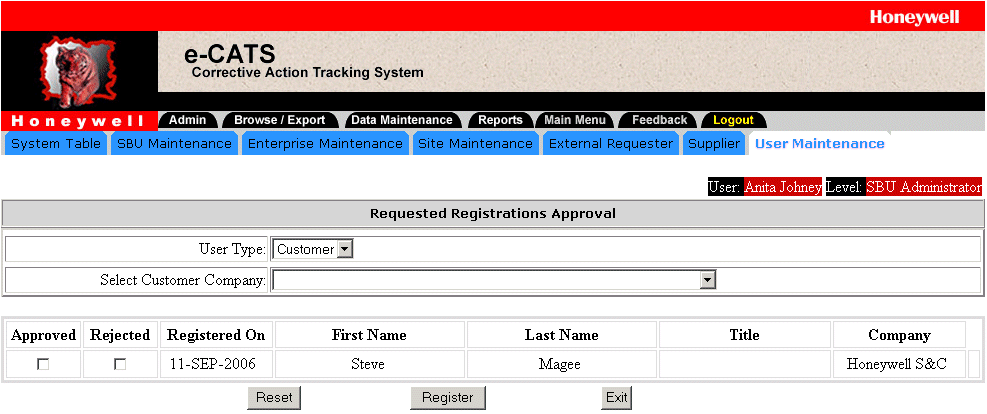Viewport: 987px width, 414px height.
Task: Open the Feedback menu tab
Action: pyautogui.click(x=659, y=120)
